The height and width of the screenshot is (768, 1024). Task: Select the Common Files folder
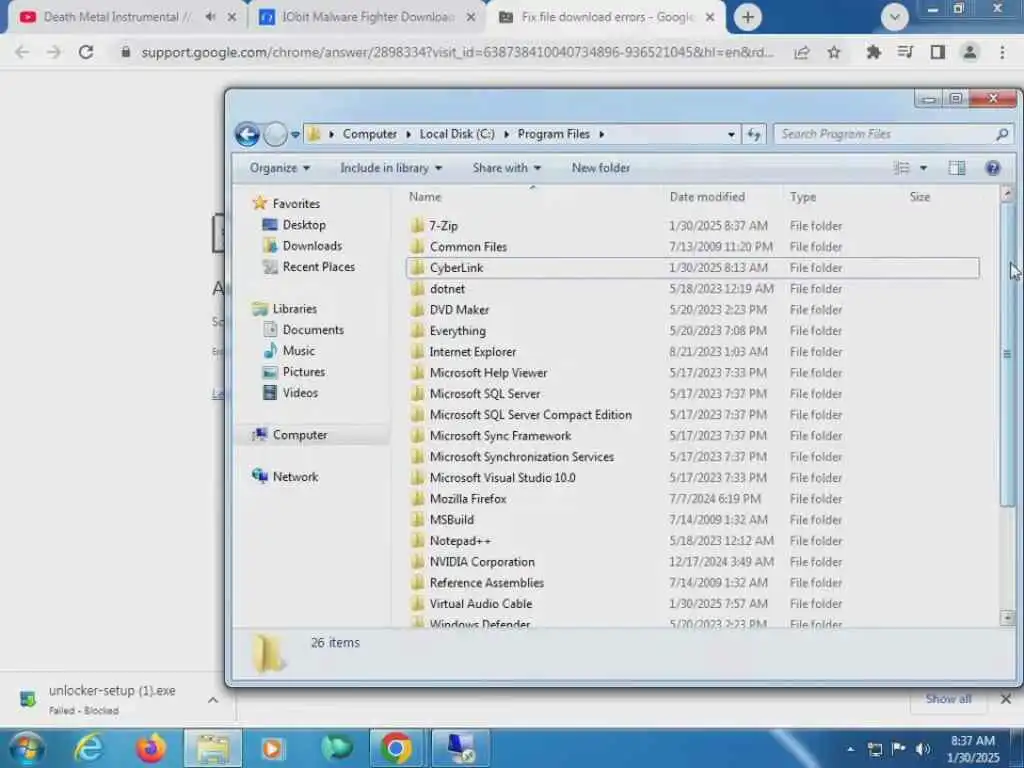pyautogui.click(x=692, y=247)
